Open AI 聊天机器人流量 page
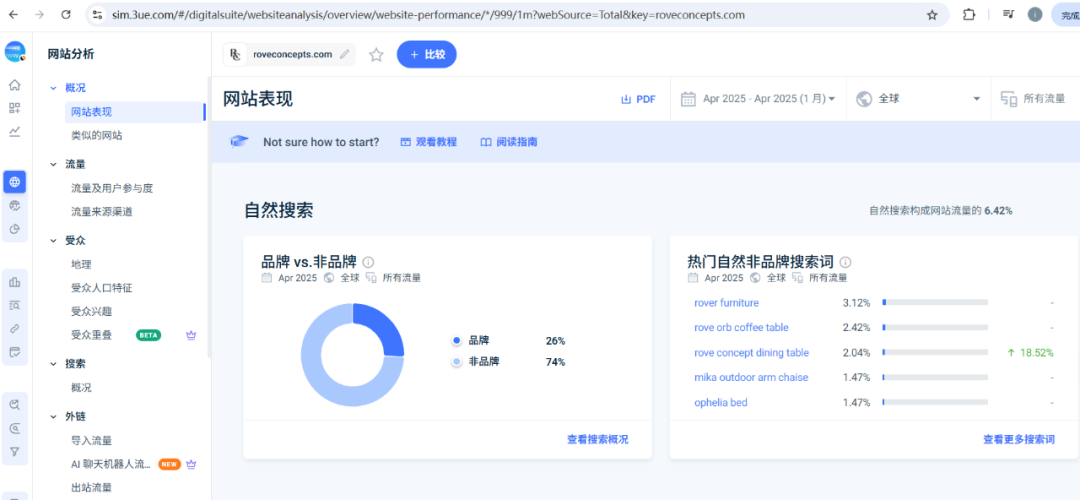1080x500 pixels. tap(111, 464)
